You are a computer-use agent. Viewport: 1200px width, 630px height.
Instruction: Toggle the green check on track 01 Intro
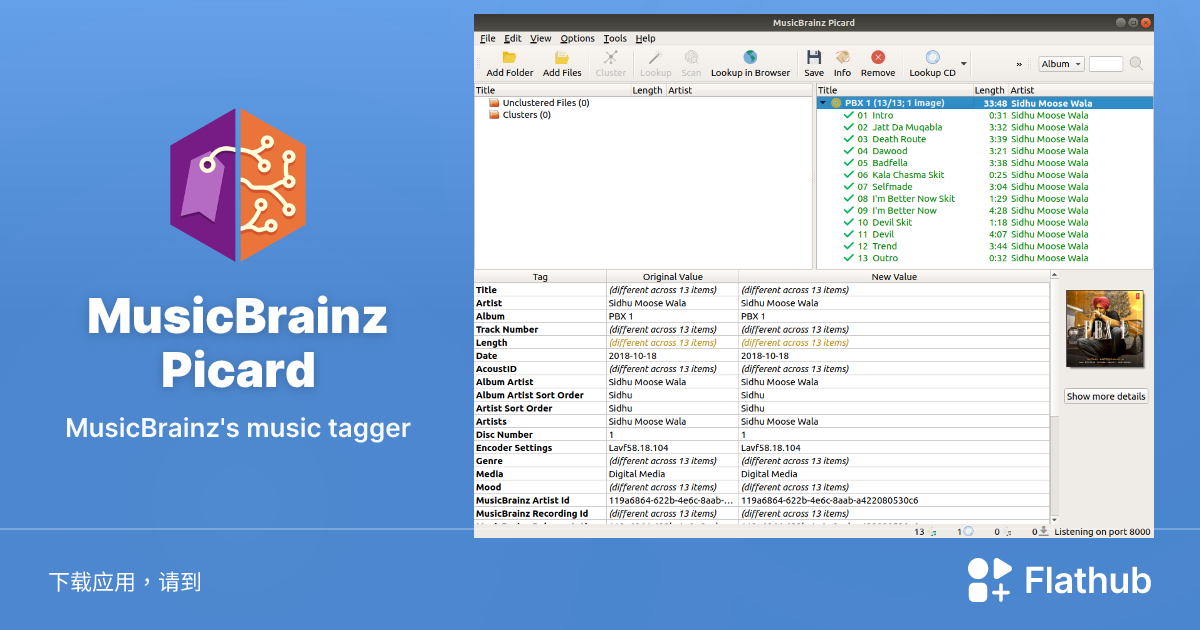pyautogui.click(x=847, y=115)
